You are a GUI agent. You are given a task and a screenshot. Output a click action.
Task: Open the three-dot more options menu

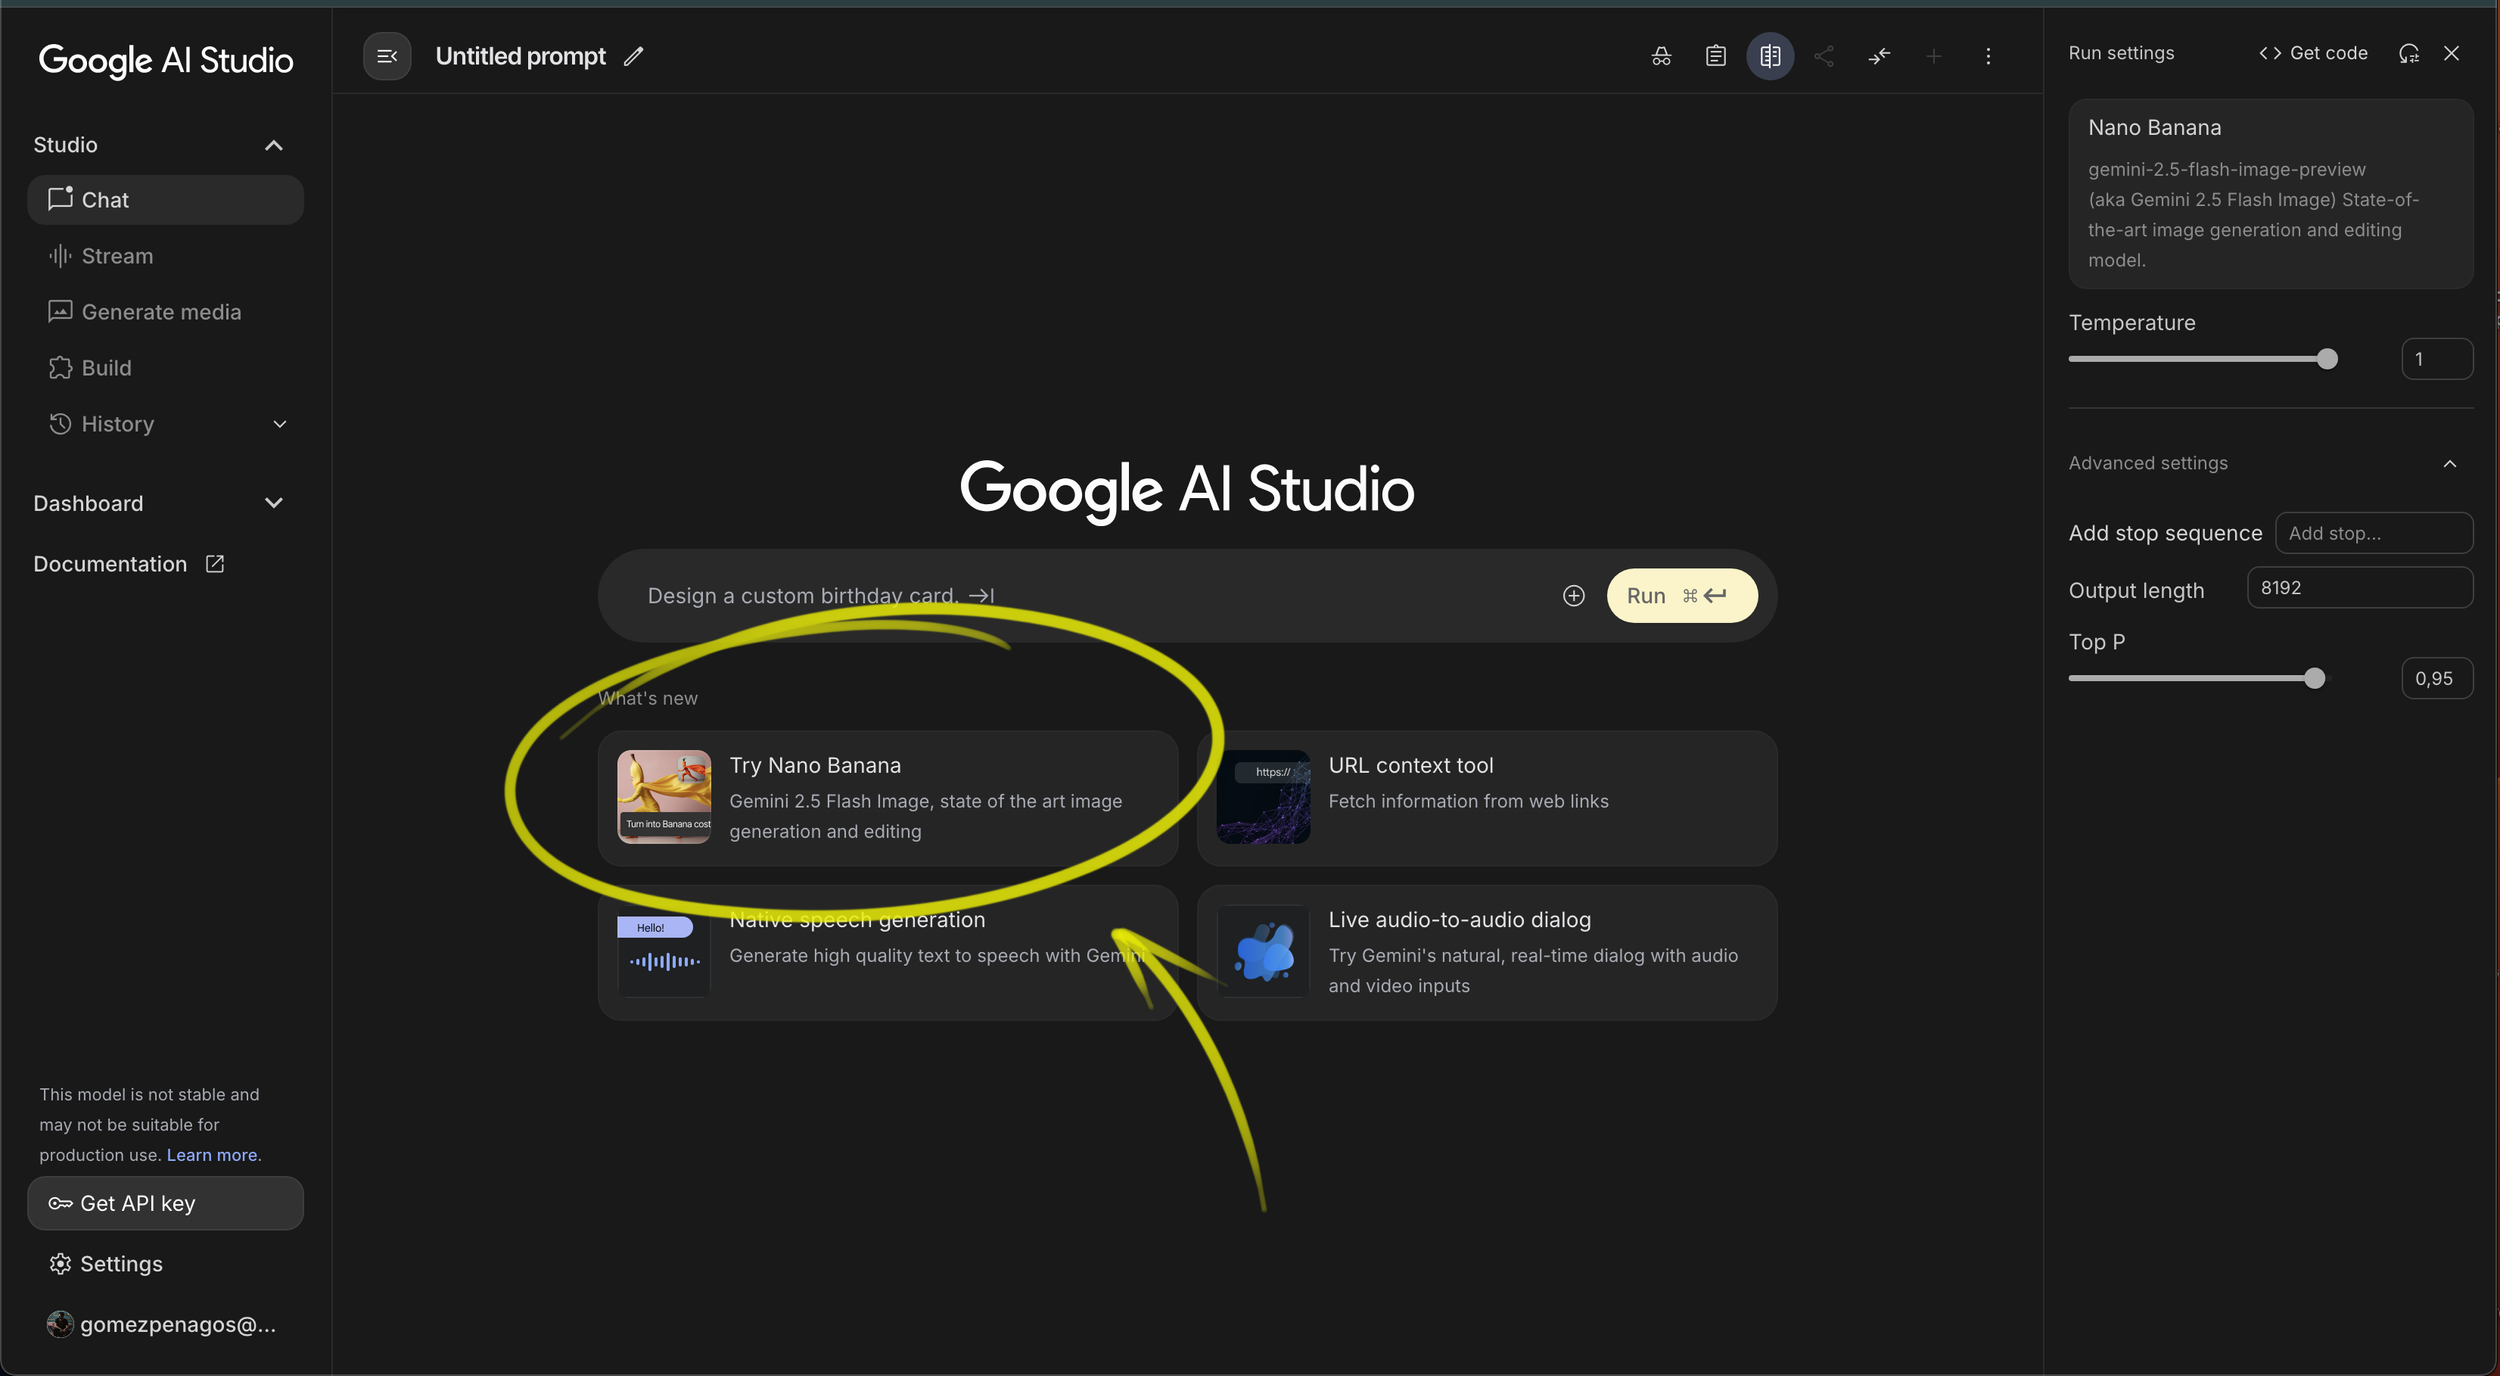[1988, 56]
